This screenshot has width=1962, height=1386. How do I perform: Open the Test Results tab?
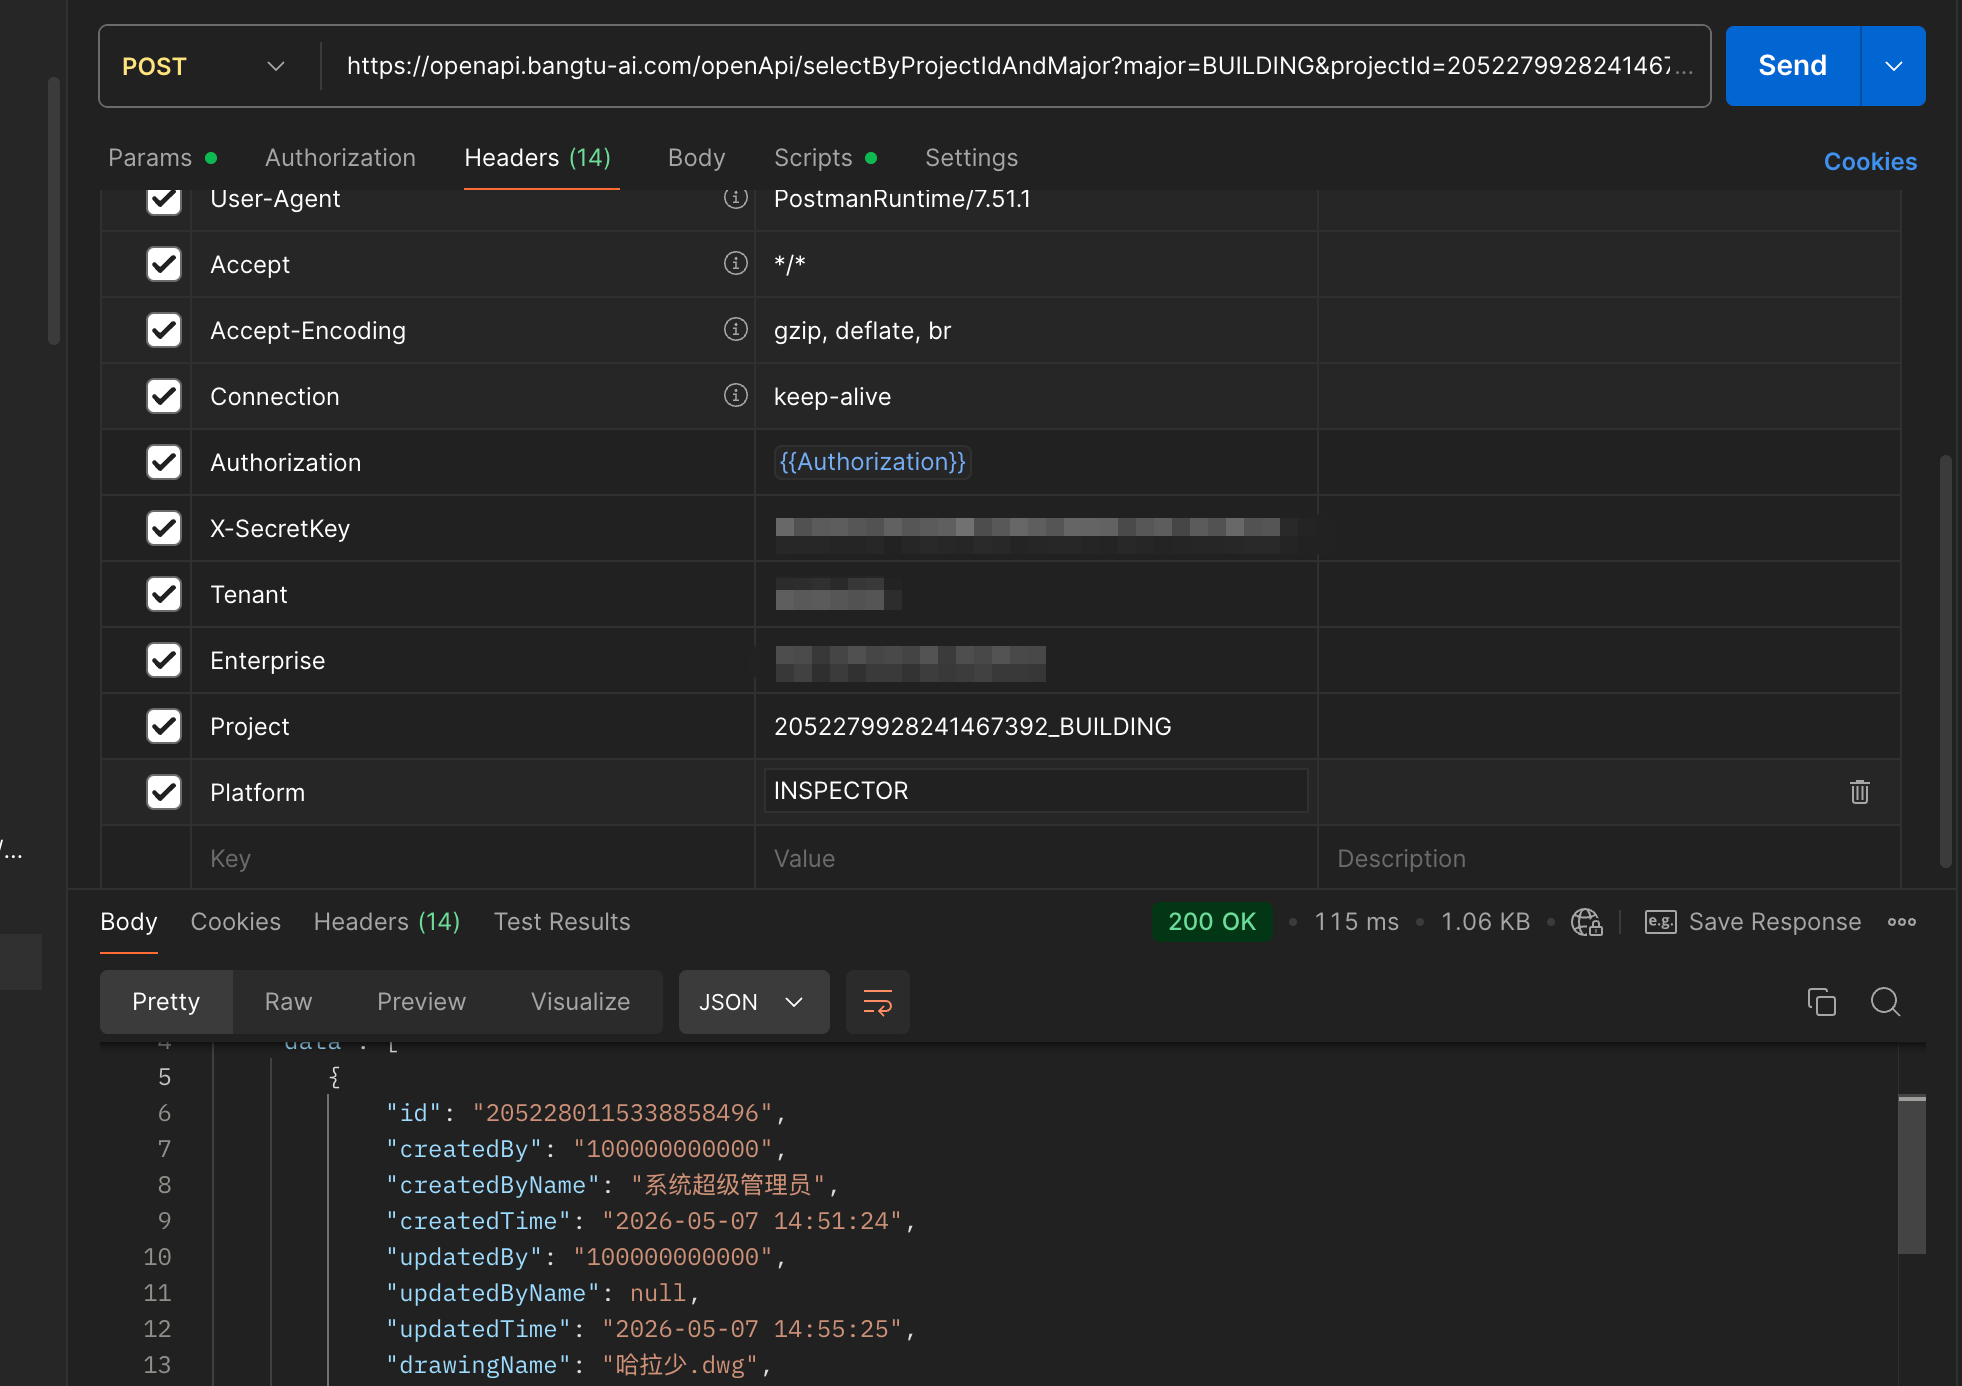[x=561, y=922]
